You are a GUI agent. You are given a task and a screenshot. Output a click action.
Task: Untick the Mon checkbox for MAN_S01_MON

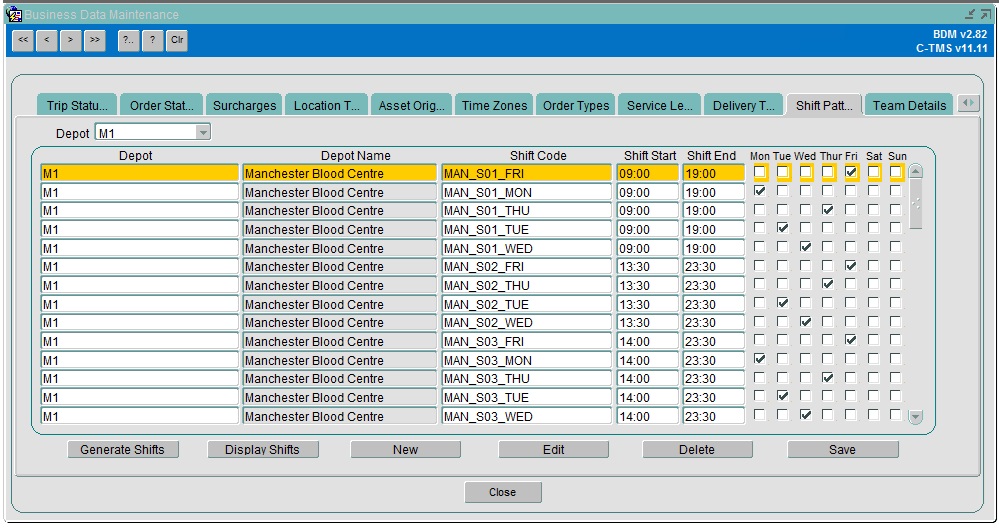click(x=760, y=190)
